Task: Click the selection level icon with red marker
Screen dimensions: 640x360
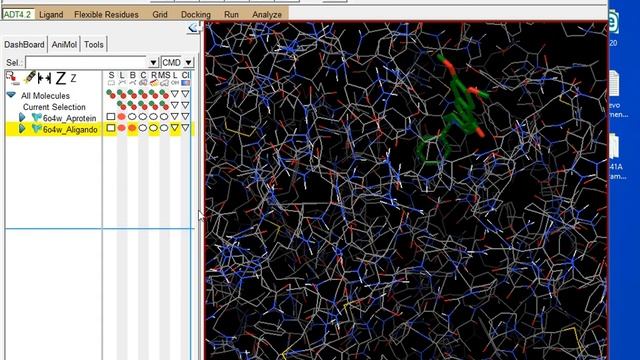Action: click(x=12, y=78)
